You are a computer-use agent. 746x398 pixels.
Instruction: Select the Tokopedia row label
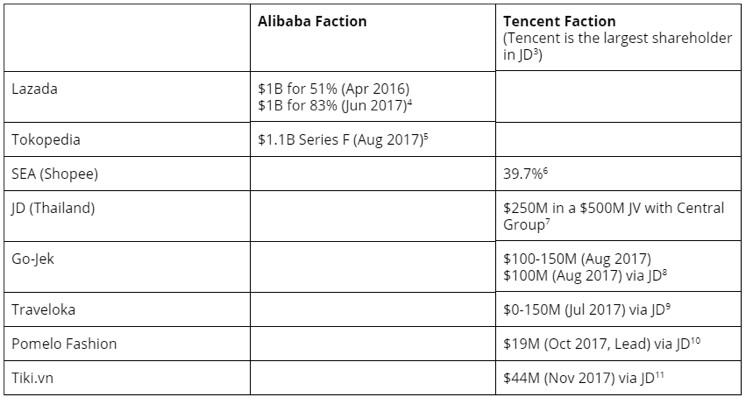[46, 140]
